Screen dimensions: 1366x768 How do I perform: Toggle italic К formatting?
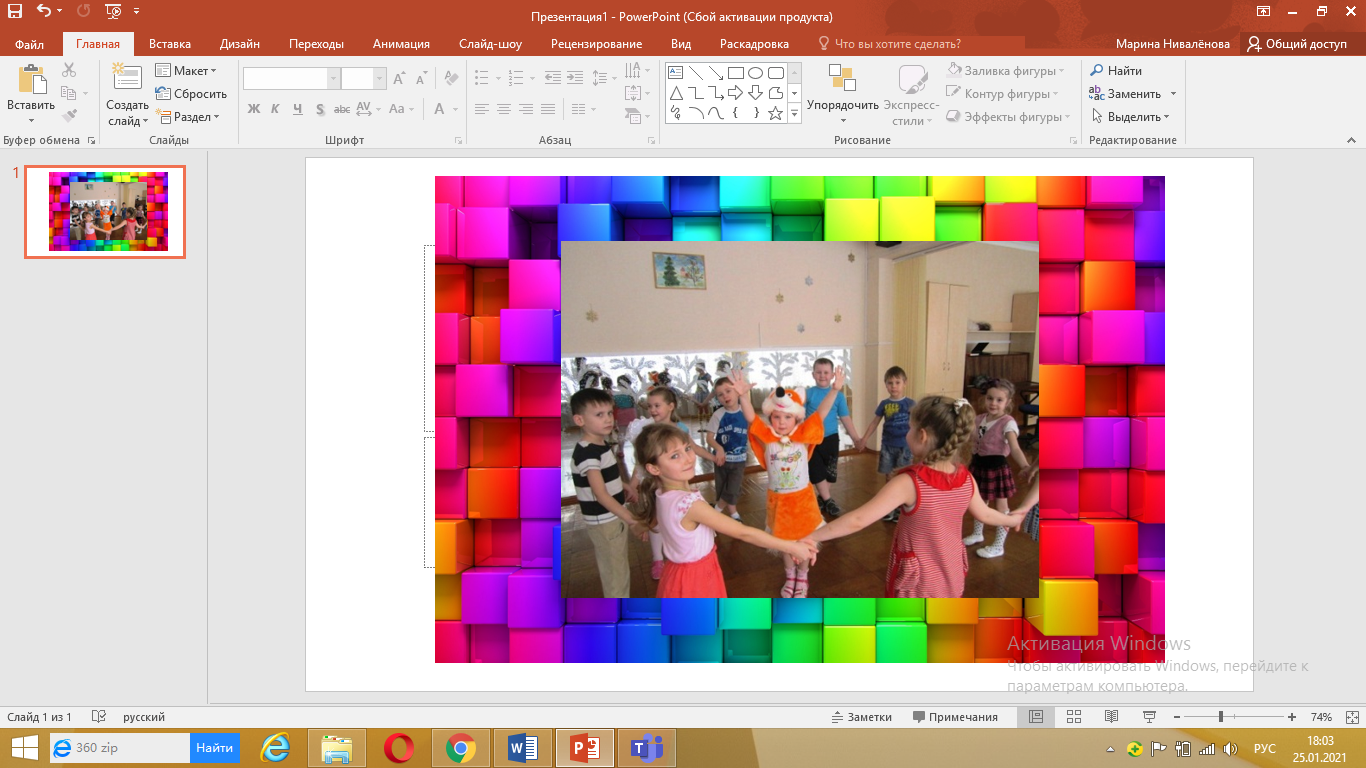pos(275,109)
